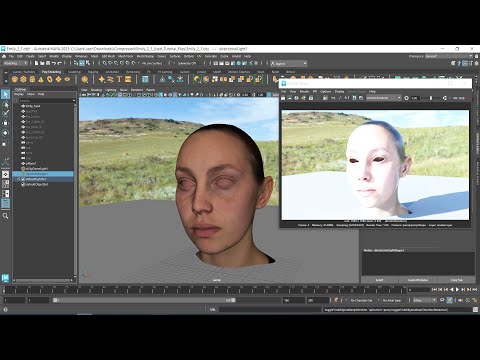This screenshot has width=480, height=360.
Task: Click the range slider bar handle
Action: point(144,300)
